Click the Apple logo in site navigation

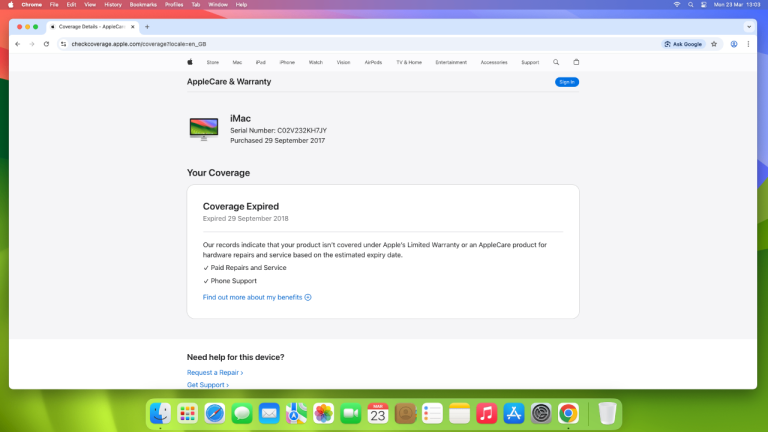tap(189, 62)
